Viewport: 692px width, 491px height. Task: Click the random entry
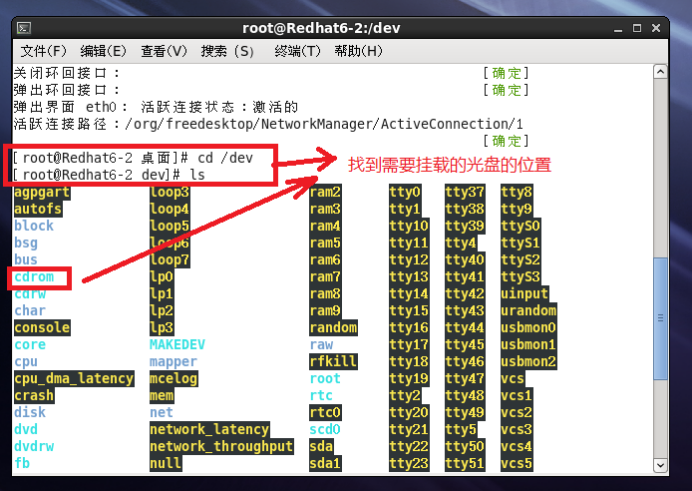pos(333,328)
